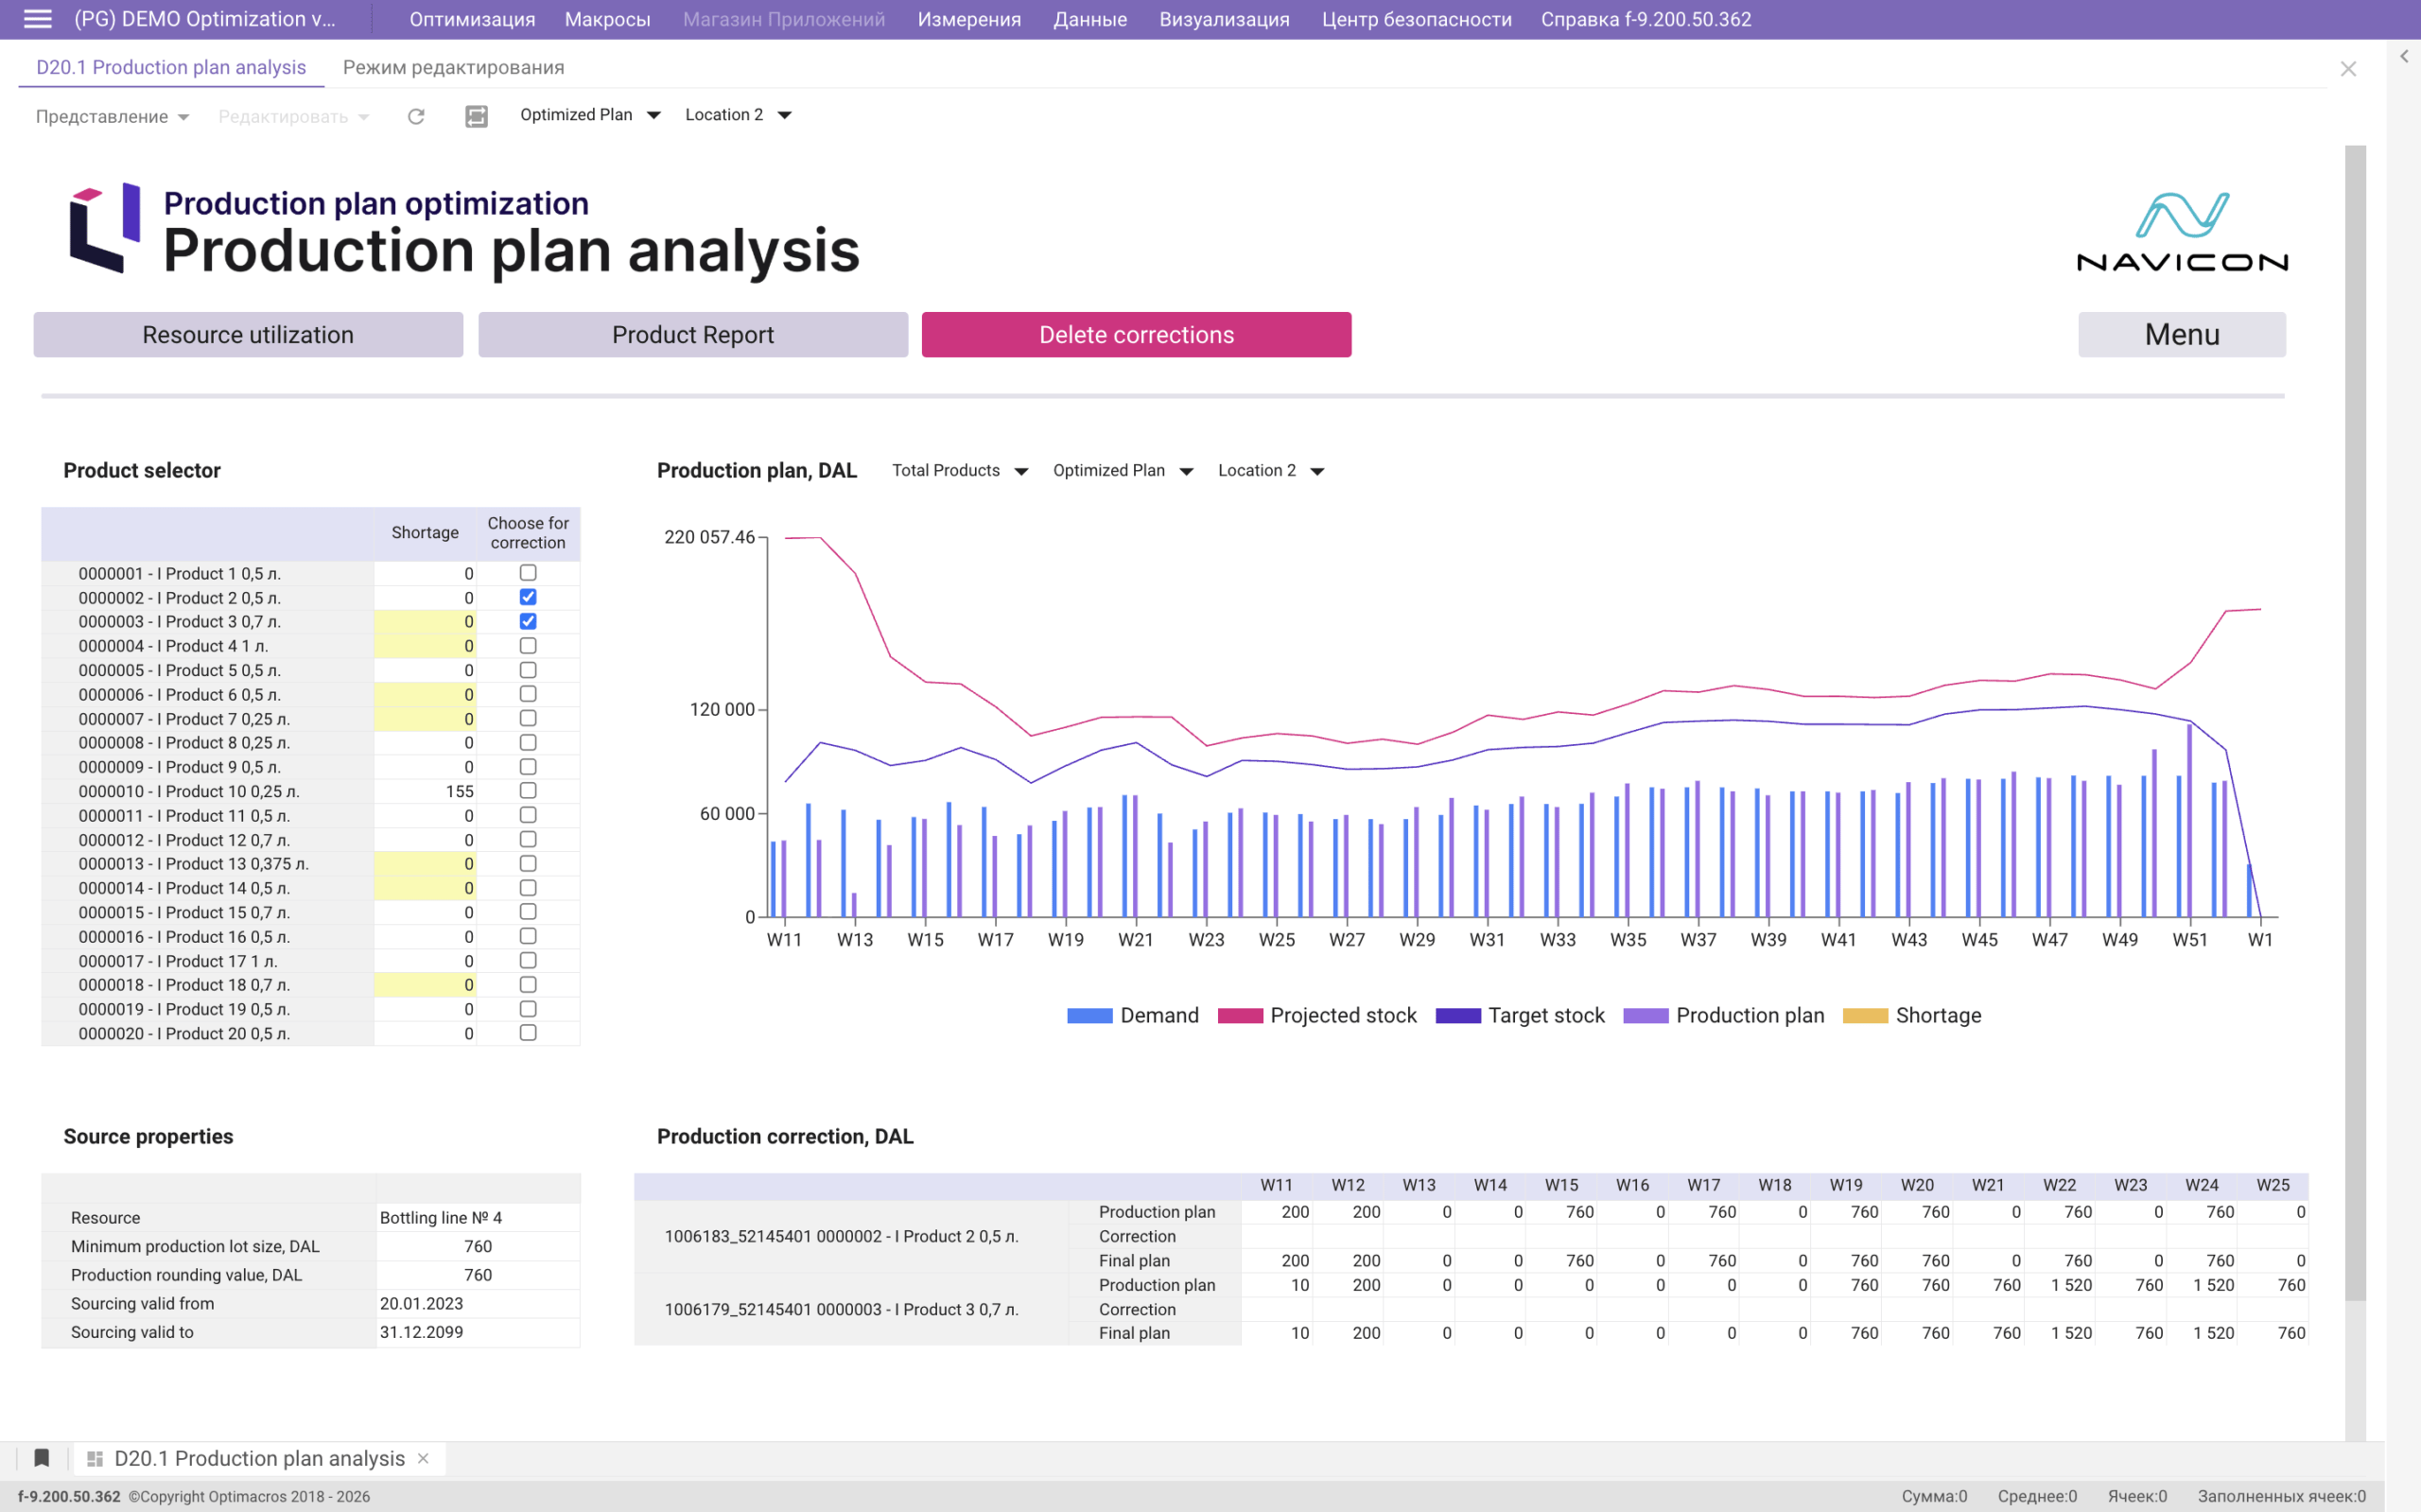Open the hamburger menu icon
This screenshot has width=2421, height=1512.
tap(37, 19)
